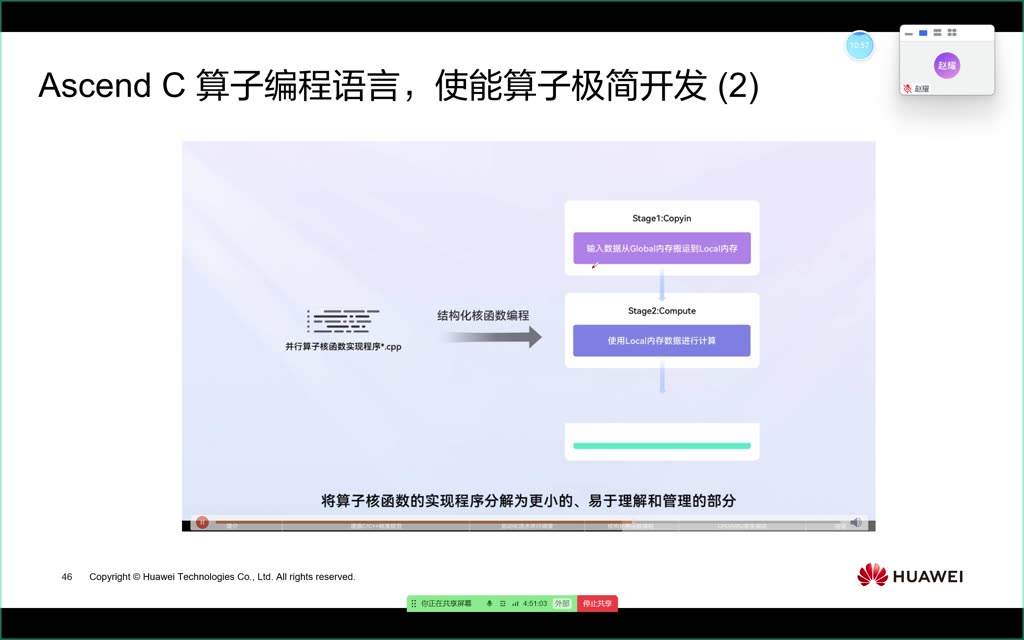This screenshot has width=1024, height=640.
Task: Click the green bar in third stage box
Action: [662, 446]
